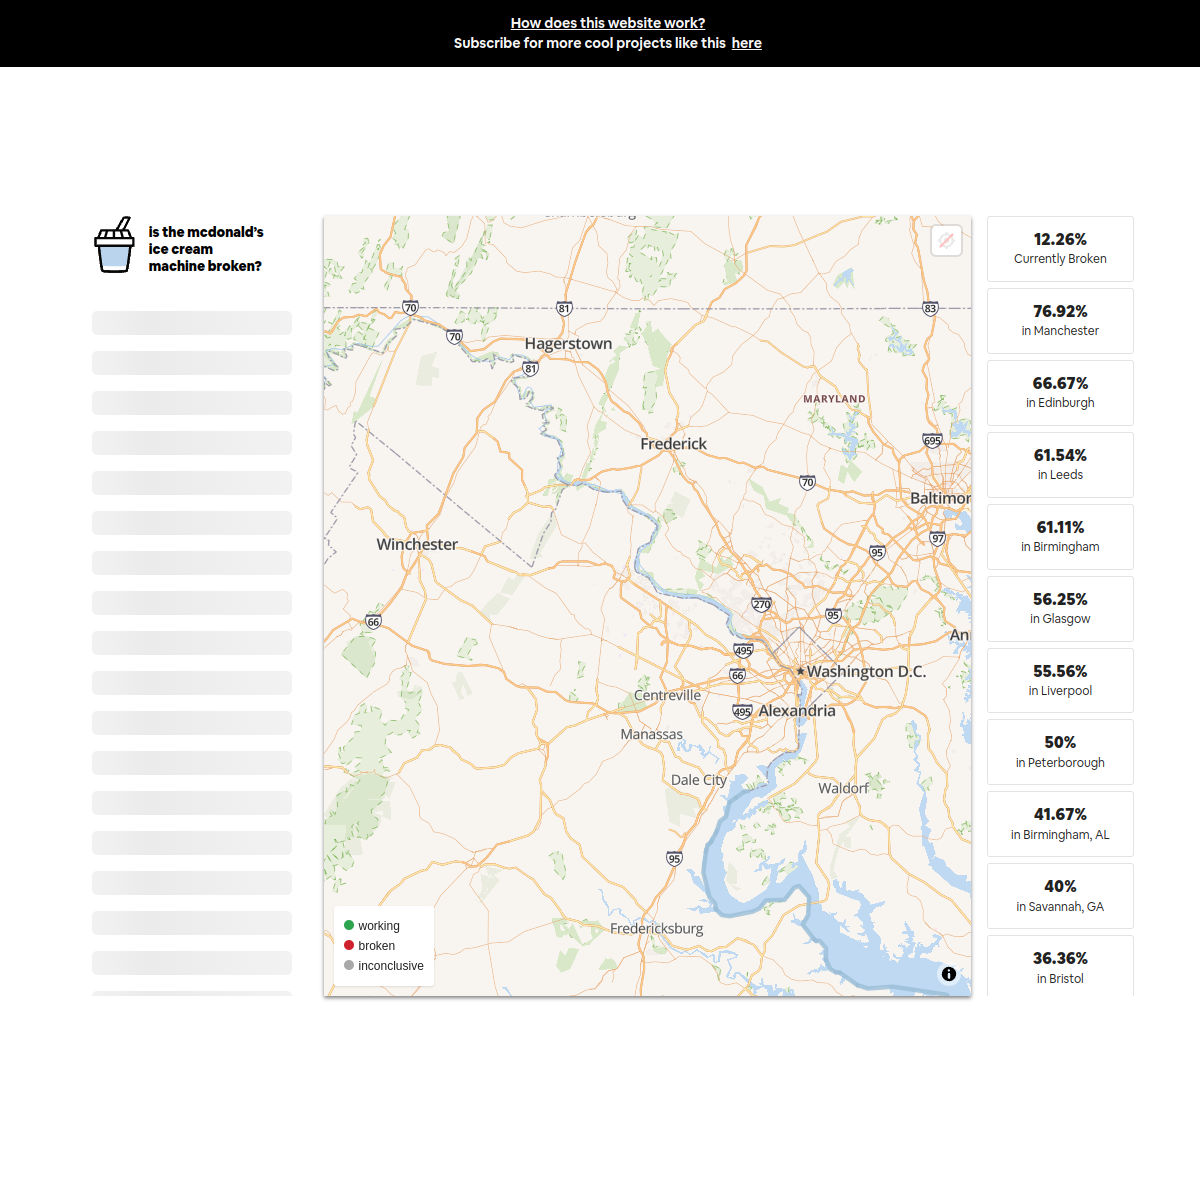1200x1200 pixels.
Task: Click the Frederick city label on map
Action: point(673,444)
